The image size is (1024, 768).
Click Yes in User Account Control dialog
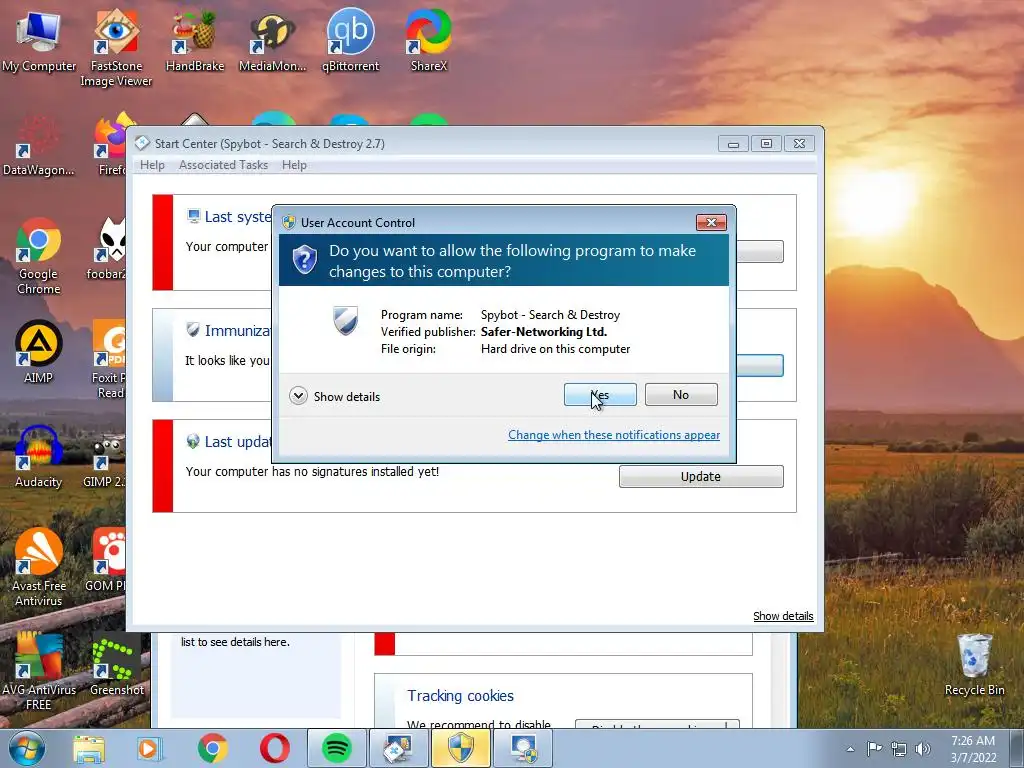click(600, 394)
